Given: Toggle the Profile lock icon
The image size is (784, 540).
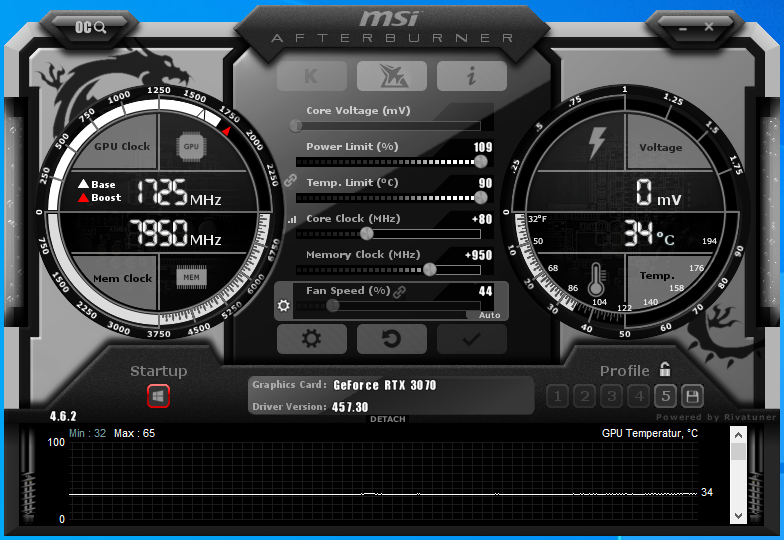Looking at the screenshot, I should coord(664,369).
